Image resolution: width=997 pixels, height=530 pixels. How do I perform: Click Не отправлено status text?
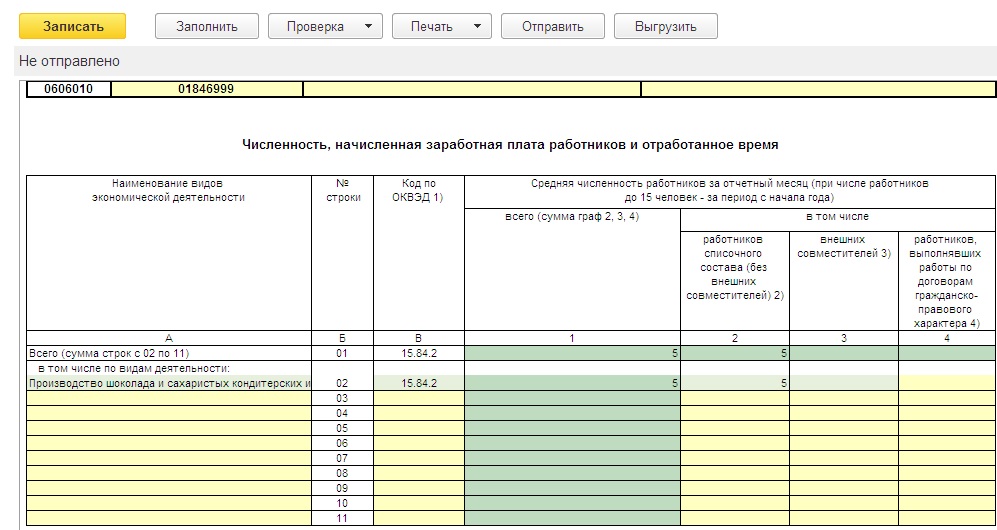[x=69, y=61]
